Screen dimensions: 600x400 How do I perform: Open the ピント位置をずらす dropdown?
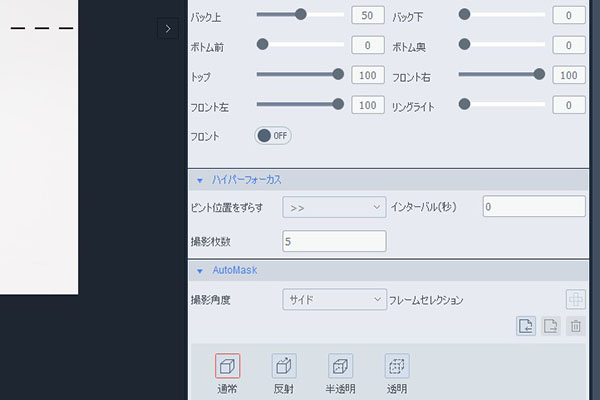334,207
